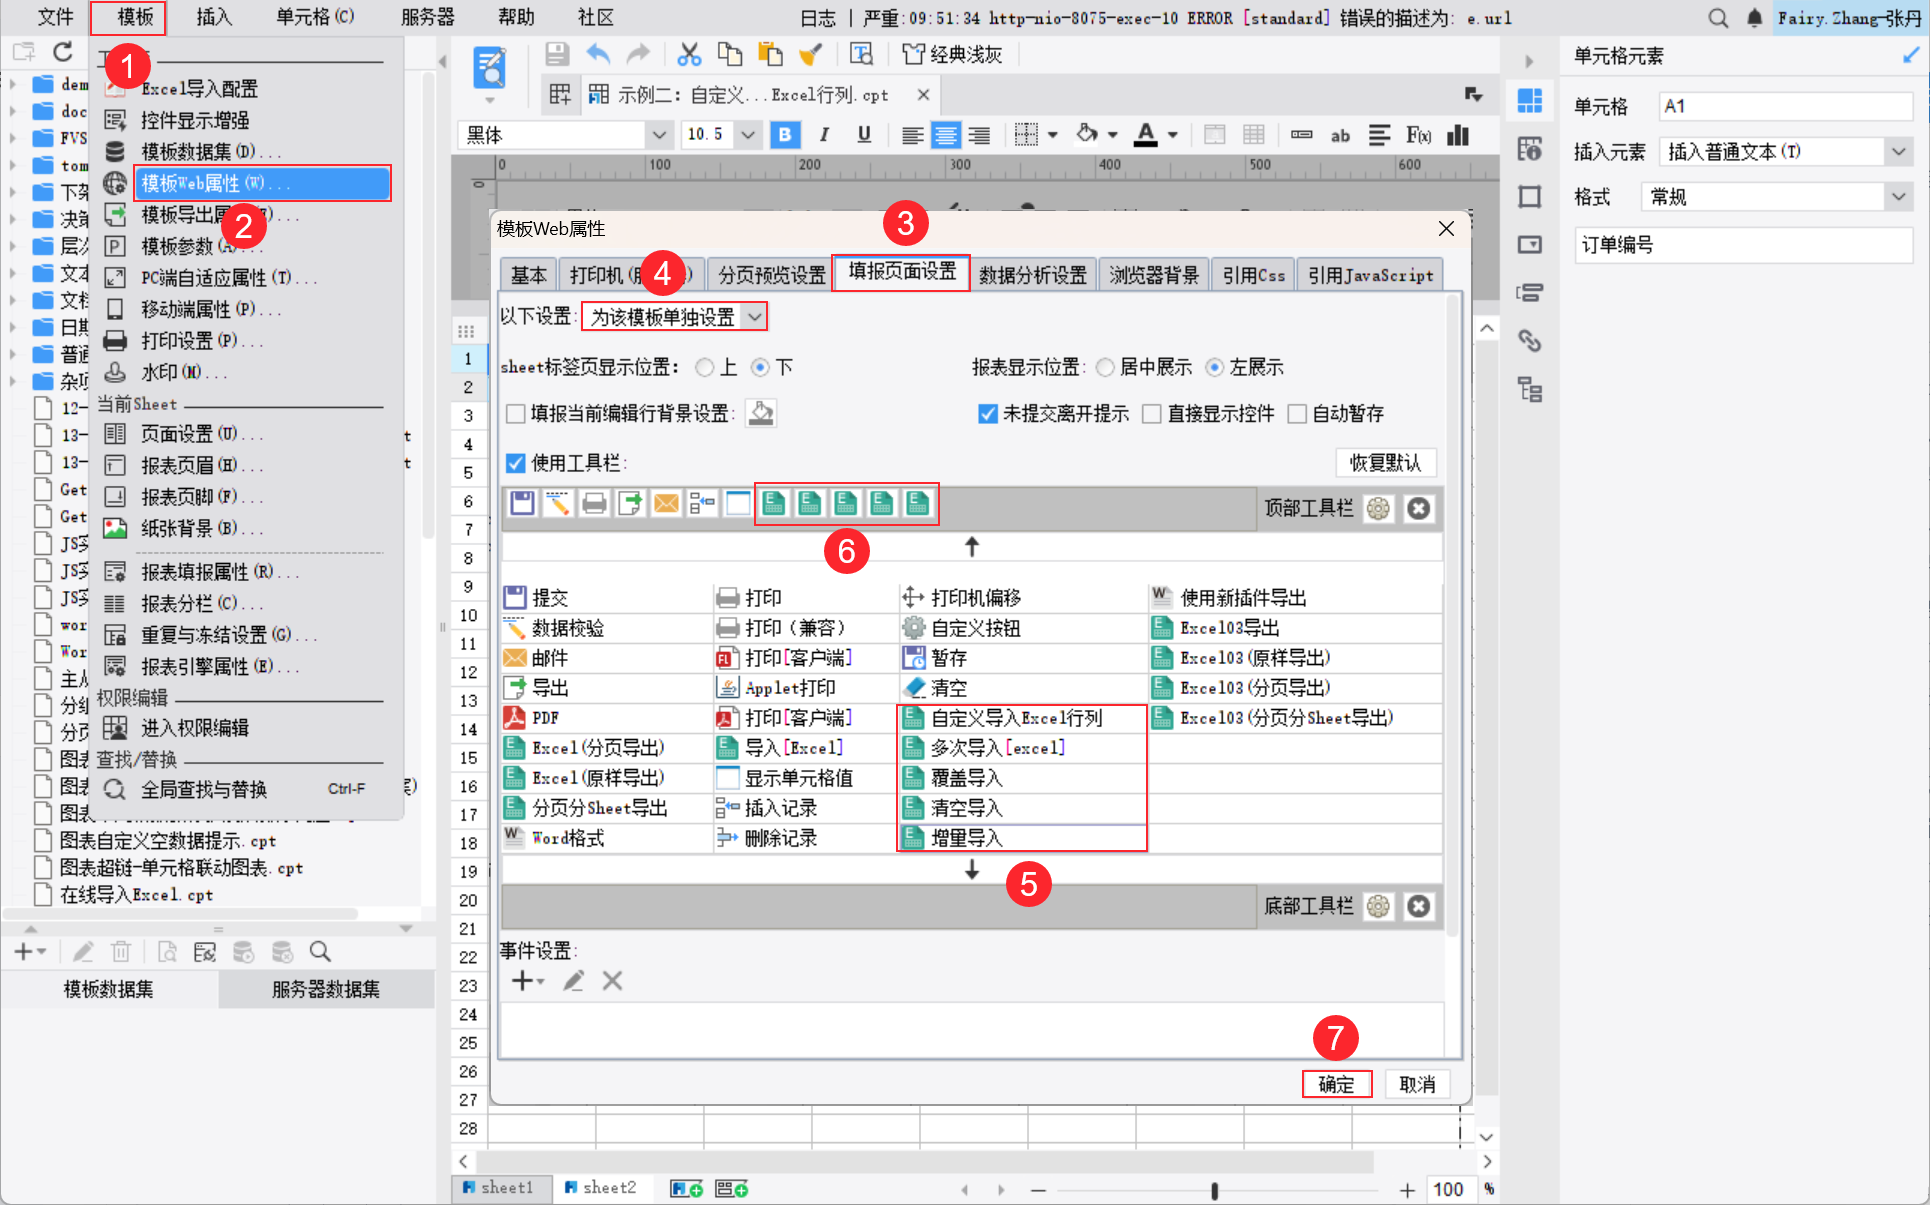Viewport: 1930px width, 1205px height.
Task: Enable the 自动暂存 checkbox
Action: (1298, 414)
